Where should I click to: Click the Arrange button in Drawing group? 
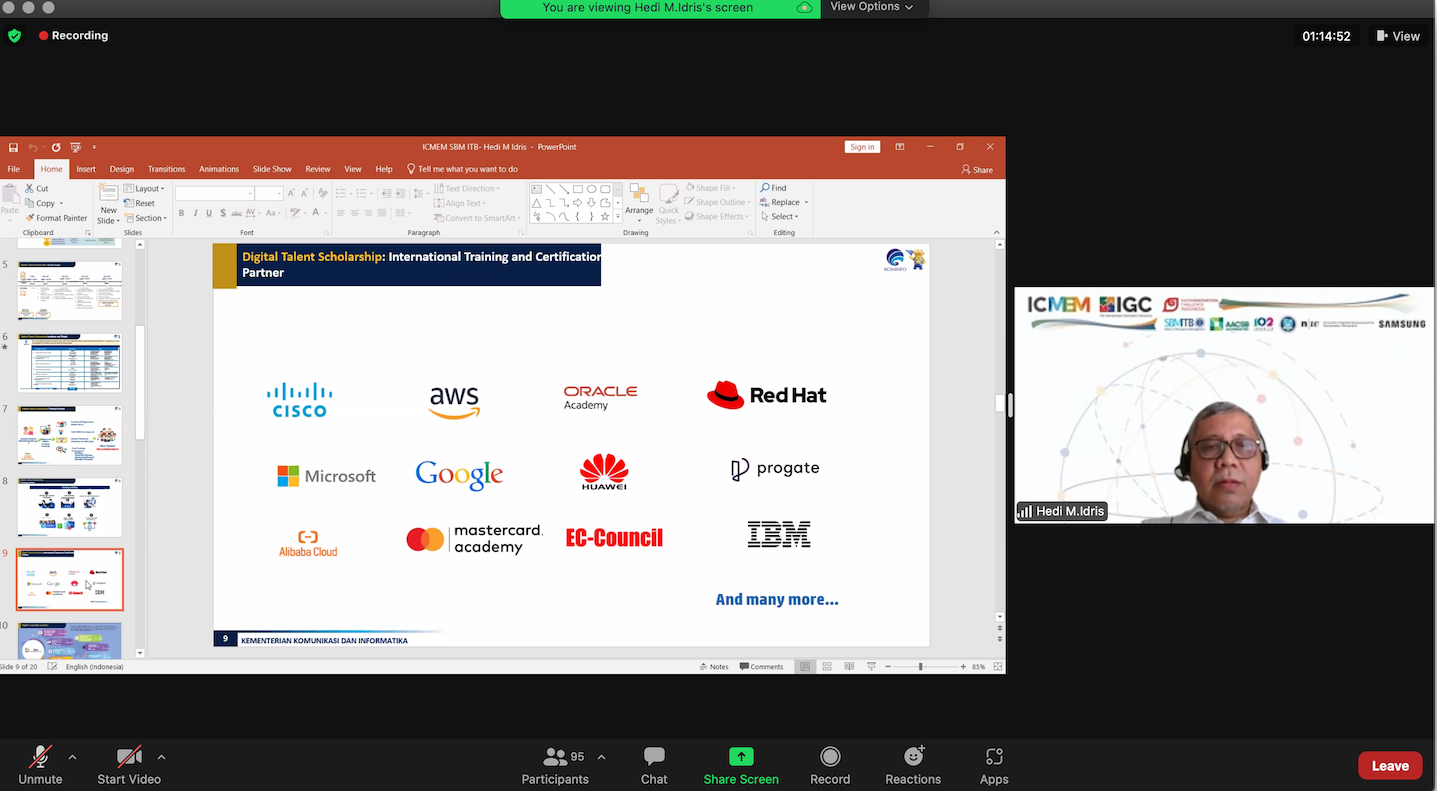tap(639, 203)
